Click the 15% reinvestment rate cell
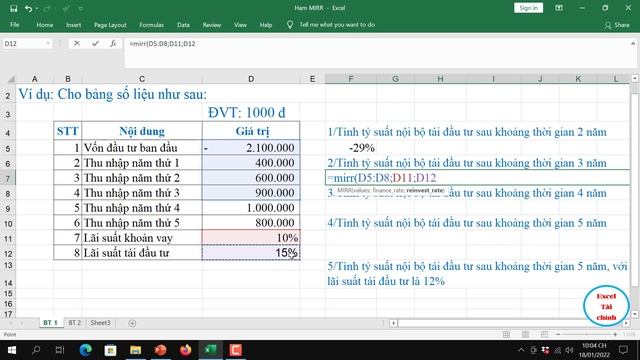Image resolution: width=640 pixels, height=360 pixels. 251,253
